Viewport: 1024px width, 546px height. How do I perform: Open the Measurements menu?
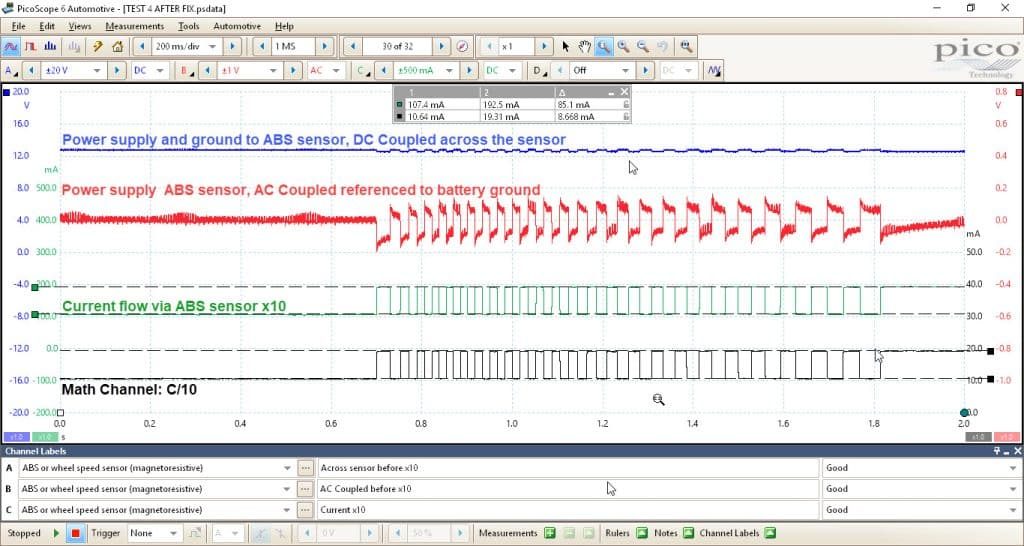tap(135, 26)
